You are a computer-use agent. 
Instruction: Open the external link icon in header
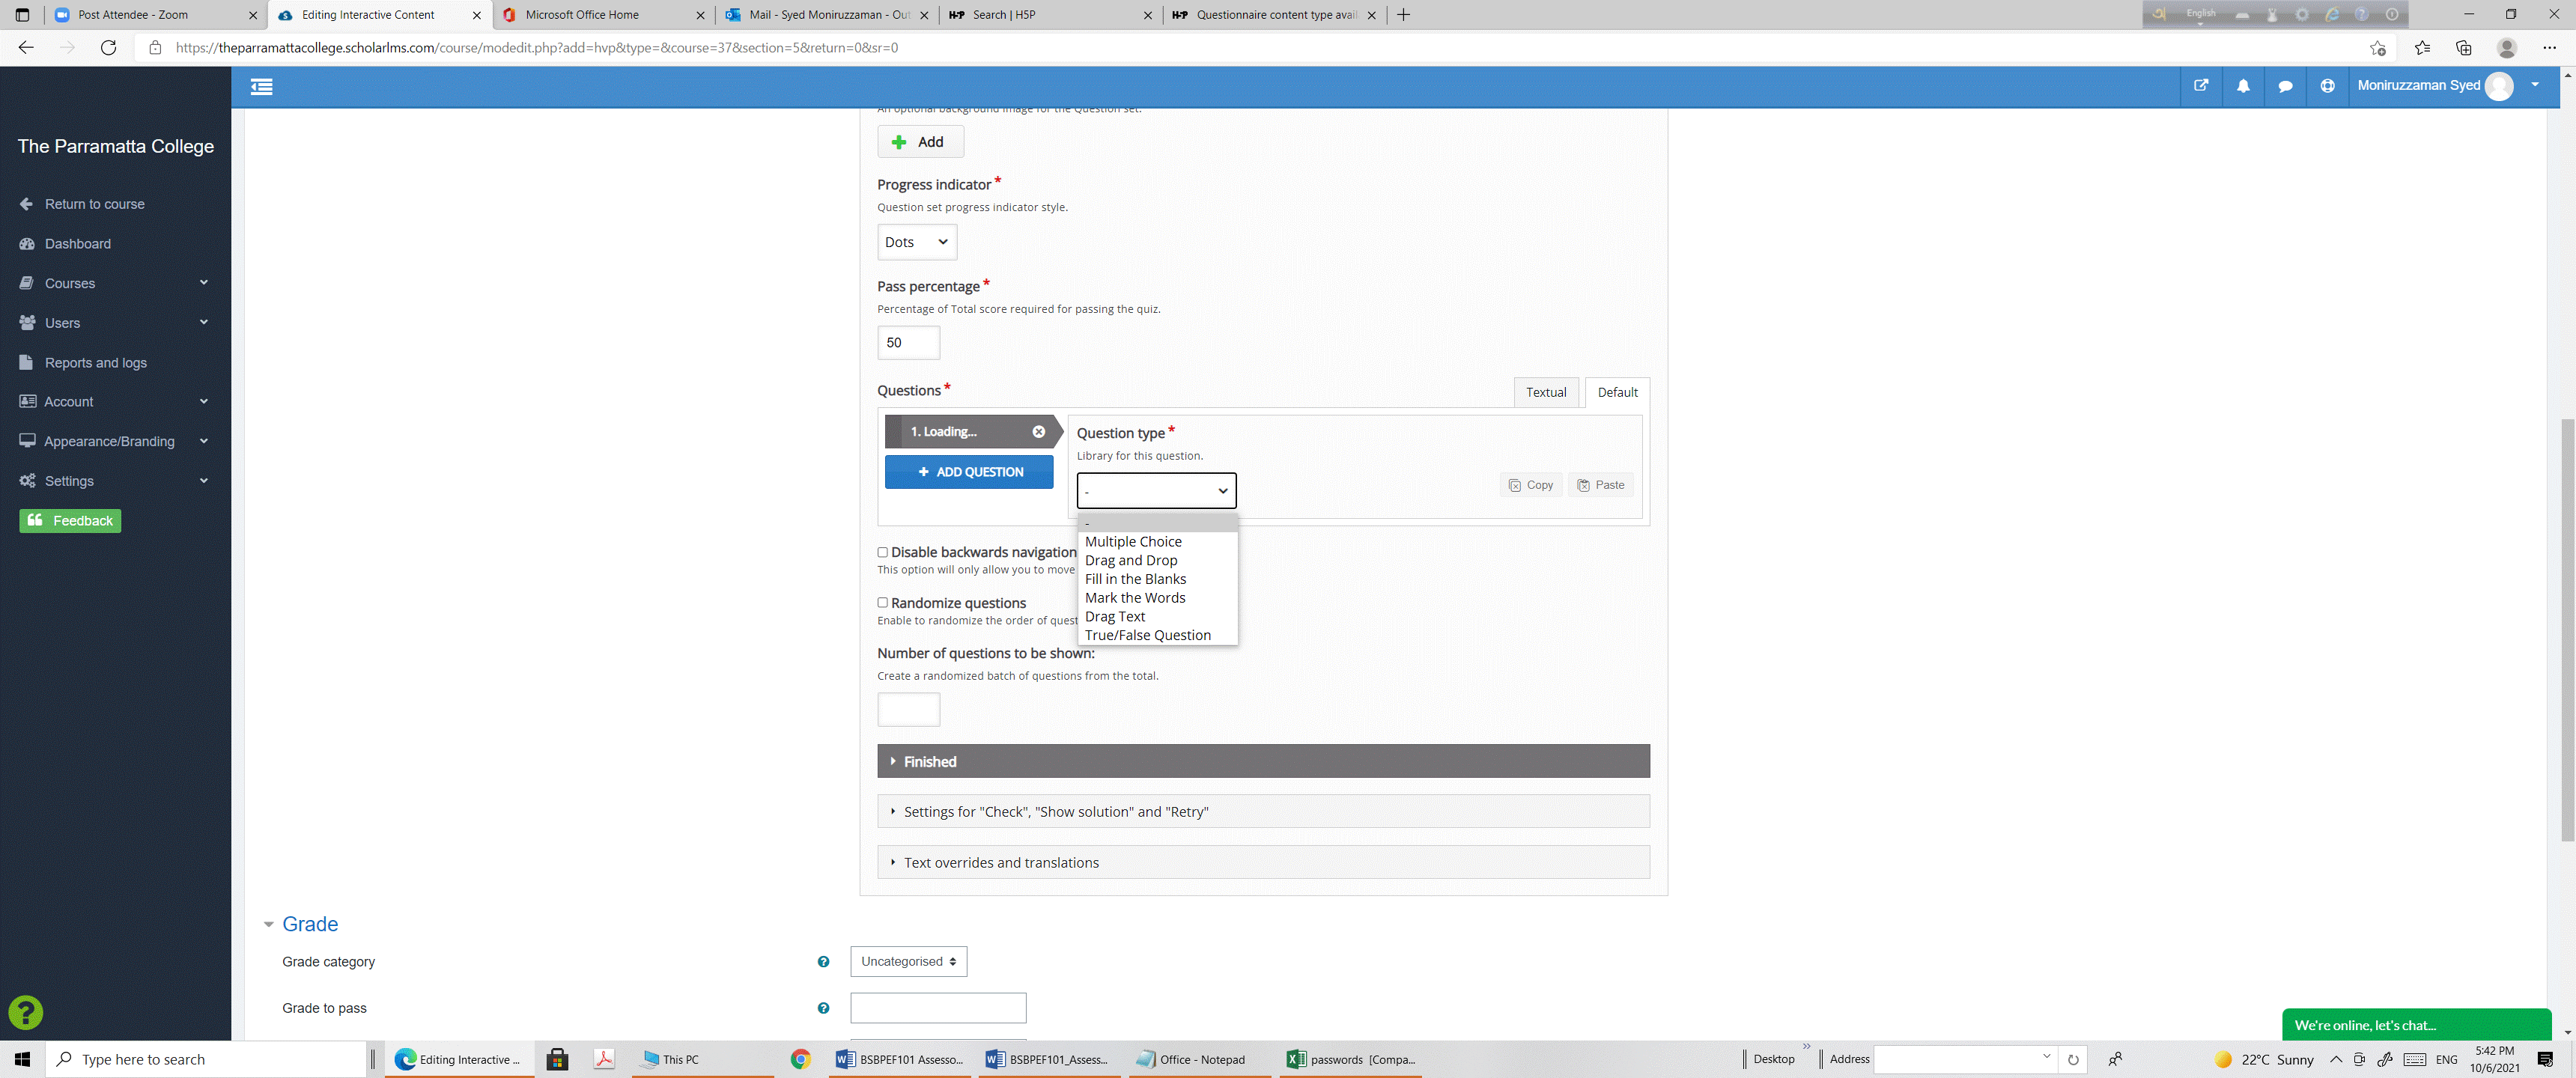[2200, 86]
